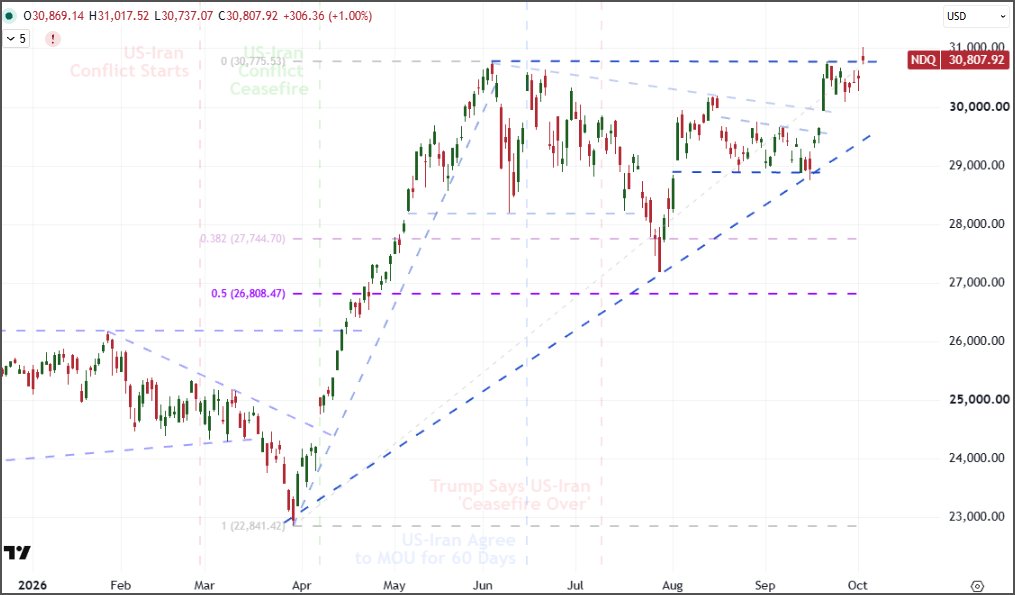Image resolution: width=1015 pixels, height=595 pixels.
Task: Click the 30,000.00 price axis label
Action: [979, 107]
